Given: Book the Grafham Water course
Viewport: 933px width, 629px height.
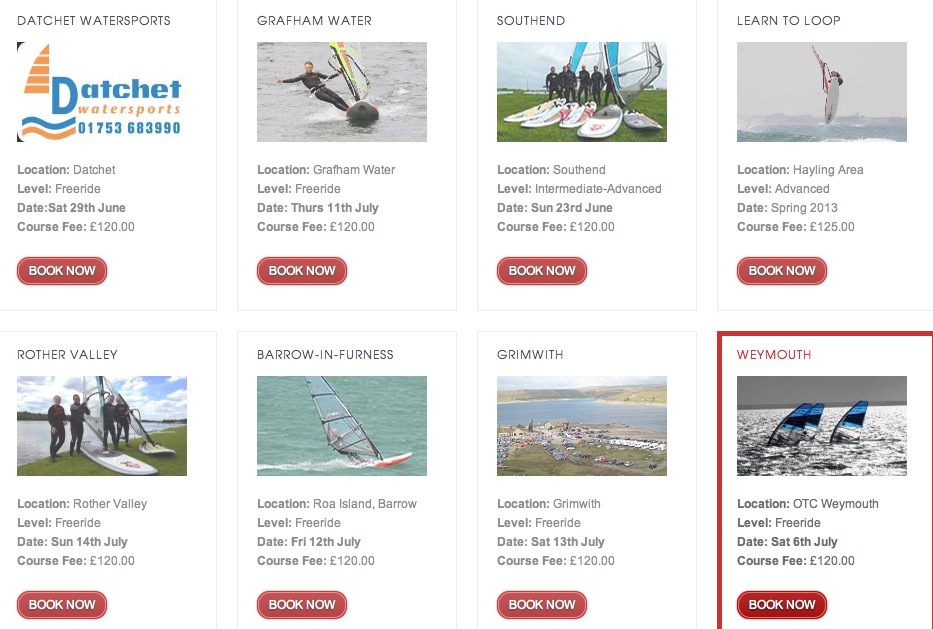Looking at the screenshot, I should click(x=302, y=271).
